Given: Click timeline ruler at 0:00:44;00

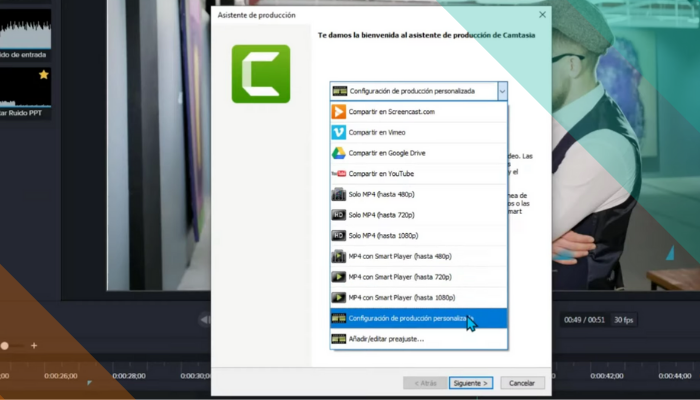Looking at the screenshot, I should (x=675, y=376).
